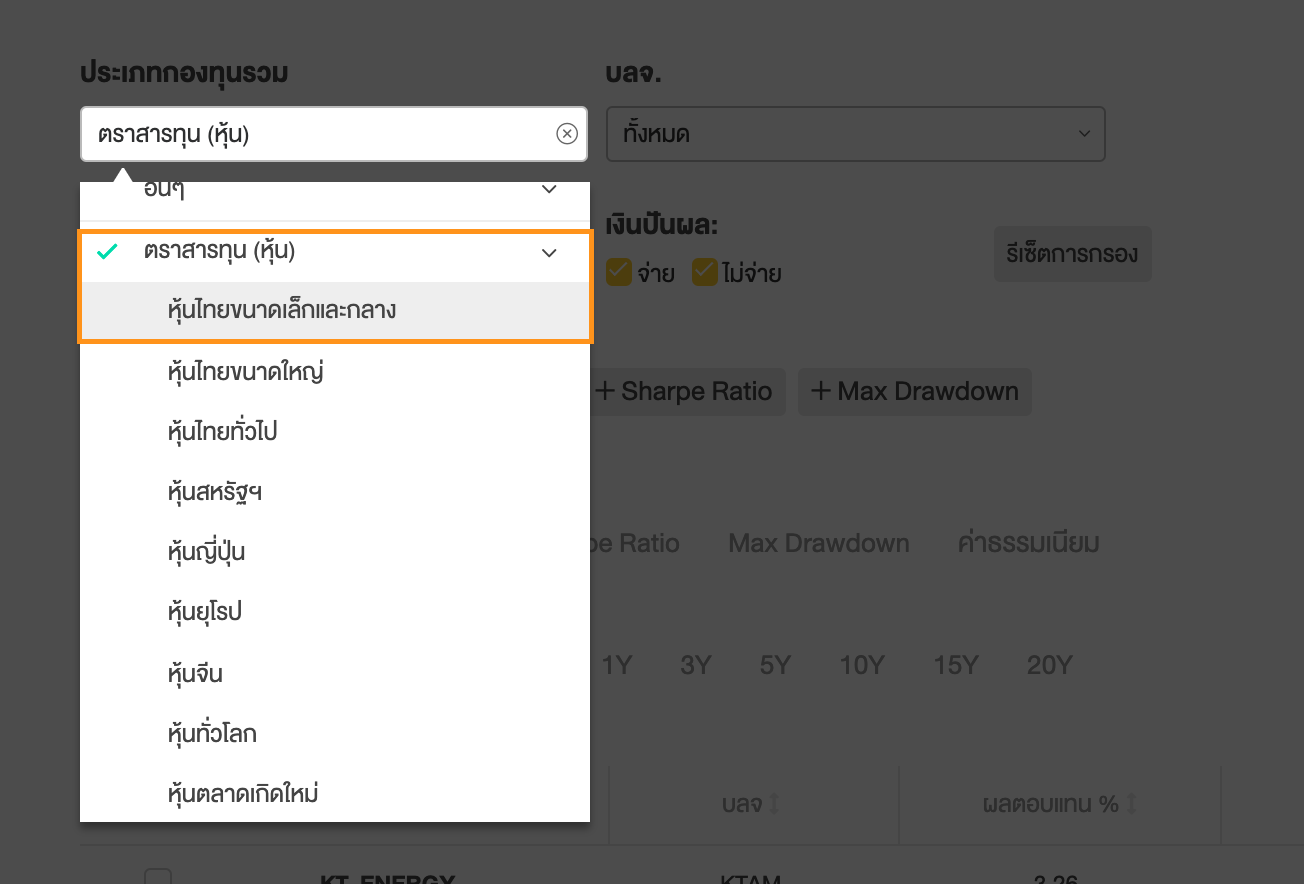Select หุ้นไทยขนาดเล็กและกลาง option
This screenshot has height=884, width=1304.
(x=282, y=311)
